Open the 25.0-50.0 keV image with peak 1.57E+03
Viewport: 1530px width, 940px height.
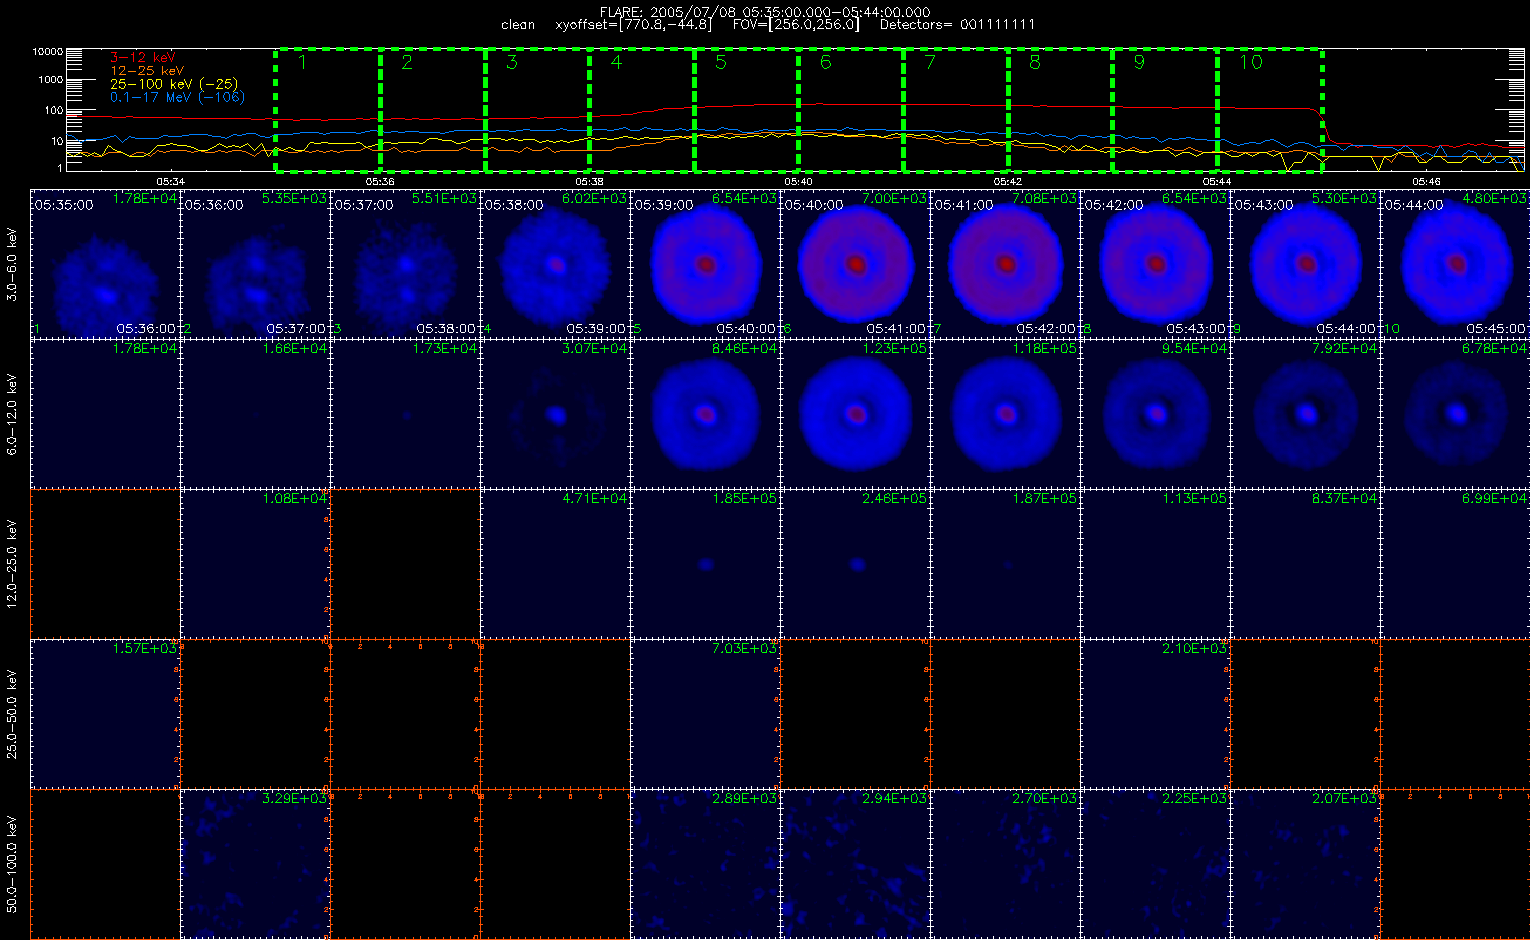click(x=106, y=714)
